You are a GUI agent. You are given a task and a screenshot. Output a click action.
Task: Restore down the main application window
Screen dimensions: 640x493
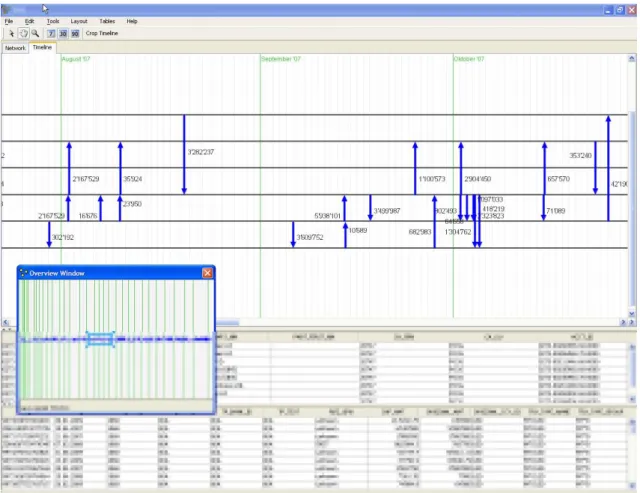pos(620,10)
